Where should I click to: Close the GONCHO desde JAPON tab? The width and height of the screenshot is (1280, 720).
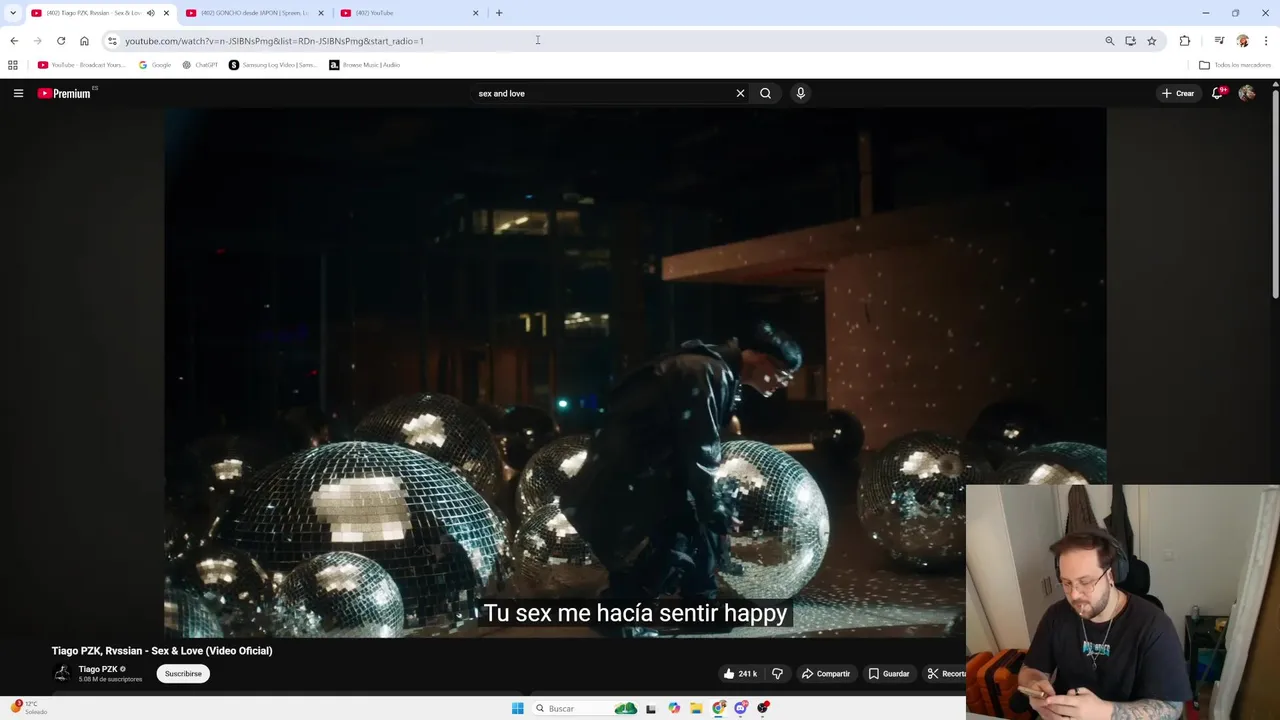point(321,13)
